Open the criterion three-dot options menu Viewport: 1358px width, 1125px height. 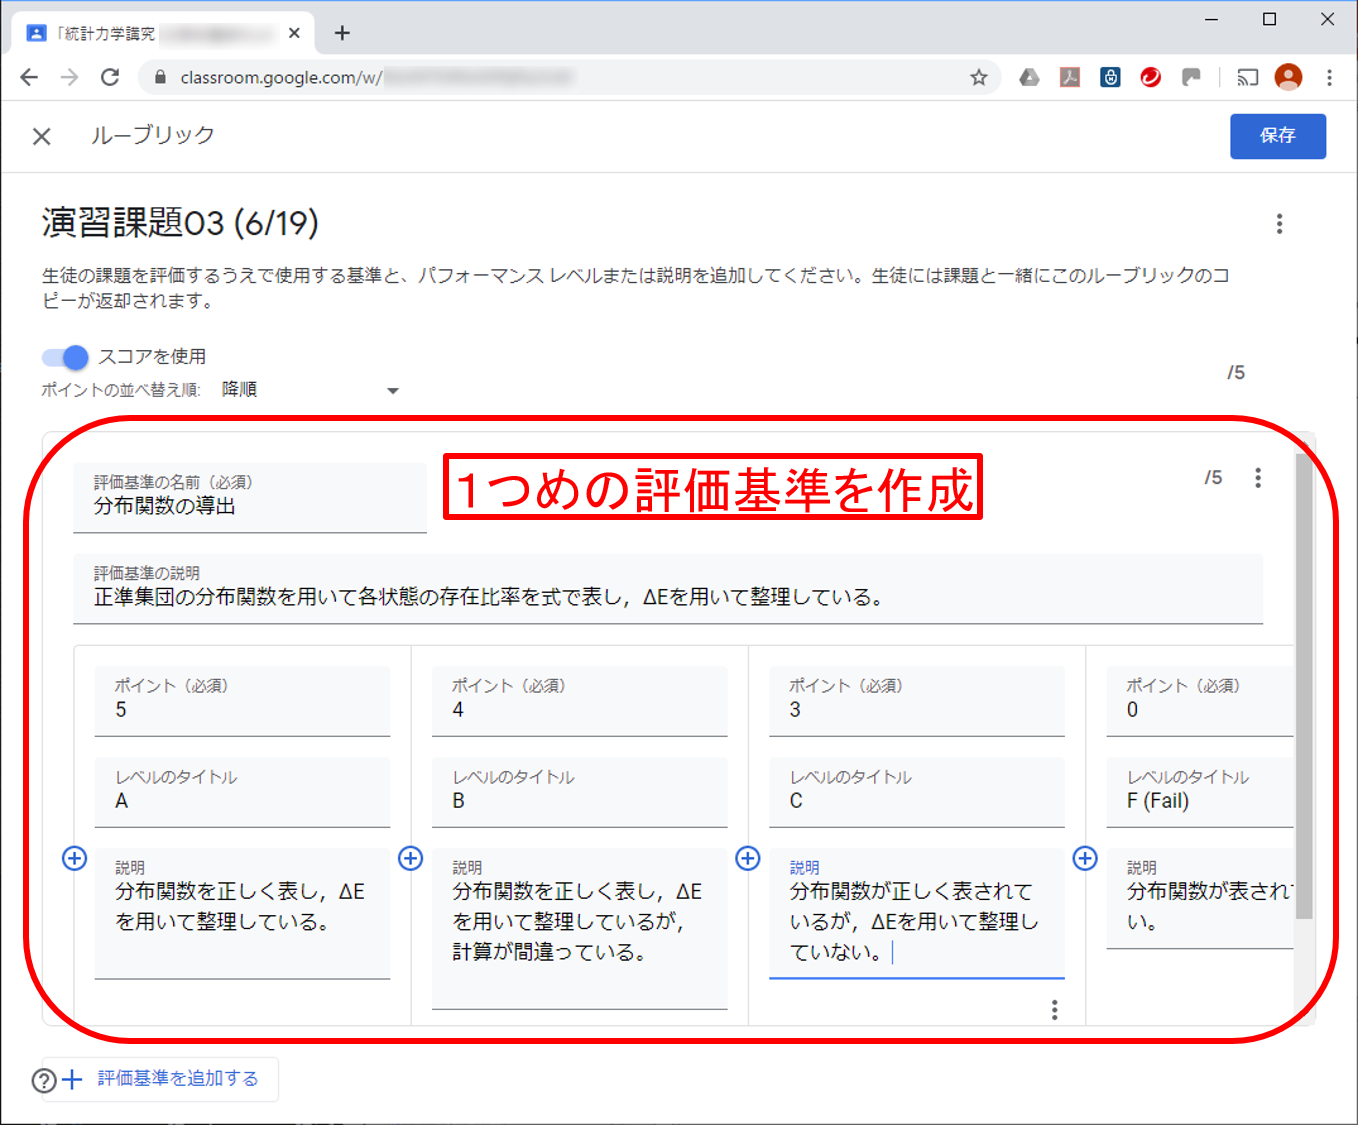[1258, 478]
